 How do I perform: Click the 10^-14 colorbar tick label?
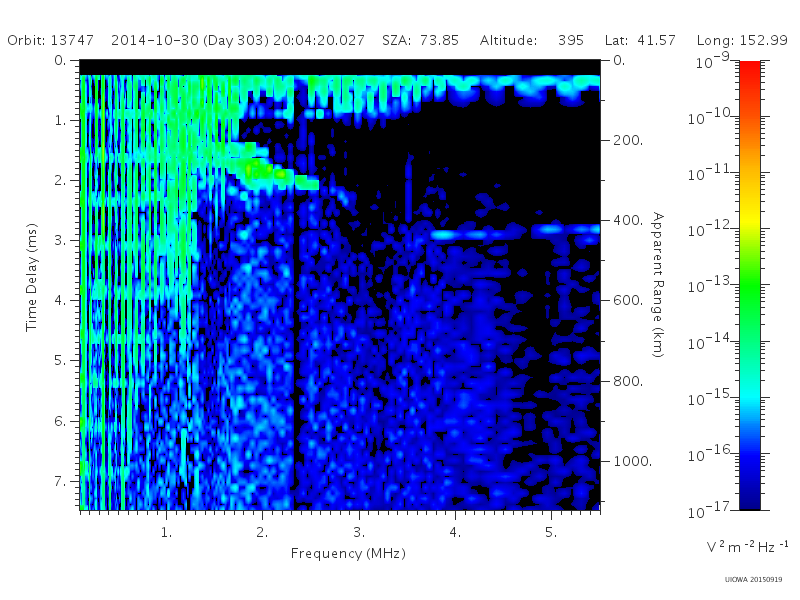click(x=711, y=341)
